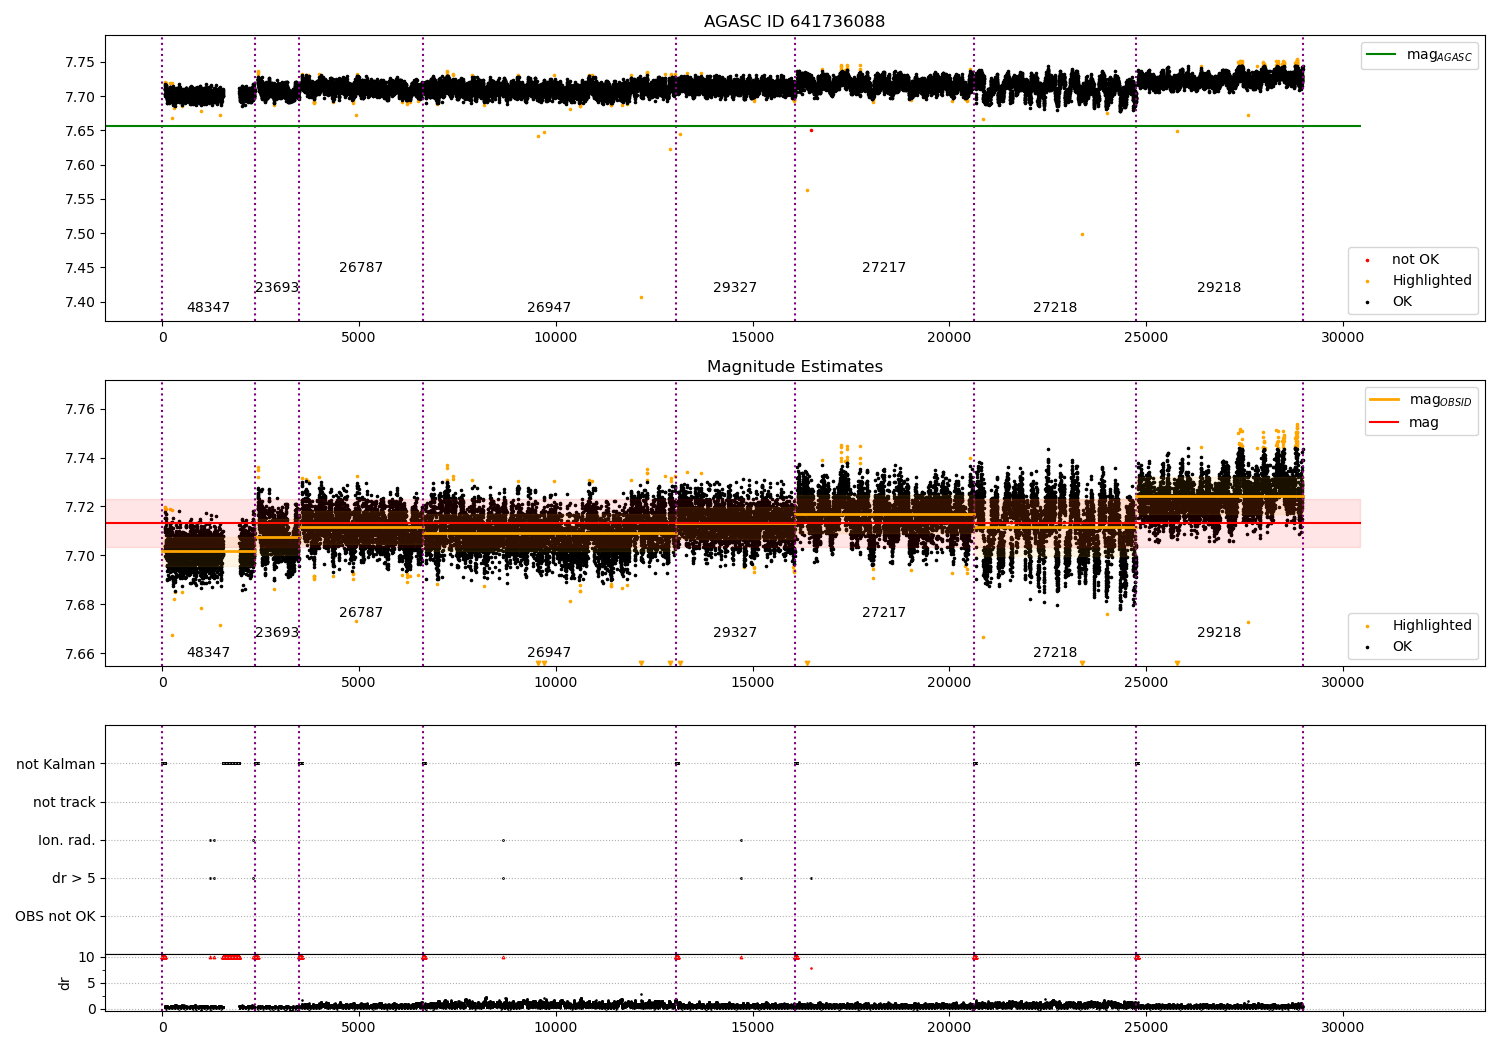
Task: Click the "dr > 5" axis label
Action: (74, 878)
